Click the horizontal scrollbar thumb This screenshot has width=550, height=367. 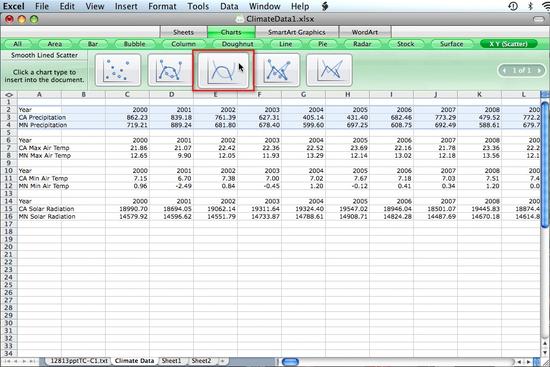pos(290,362)
